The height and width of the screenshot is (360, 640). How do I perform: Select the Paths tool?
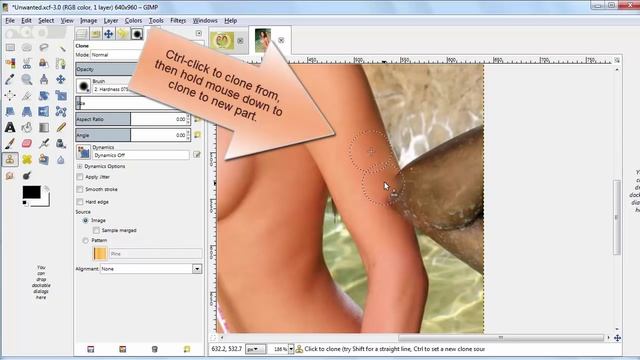(x=61, y=64)
